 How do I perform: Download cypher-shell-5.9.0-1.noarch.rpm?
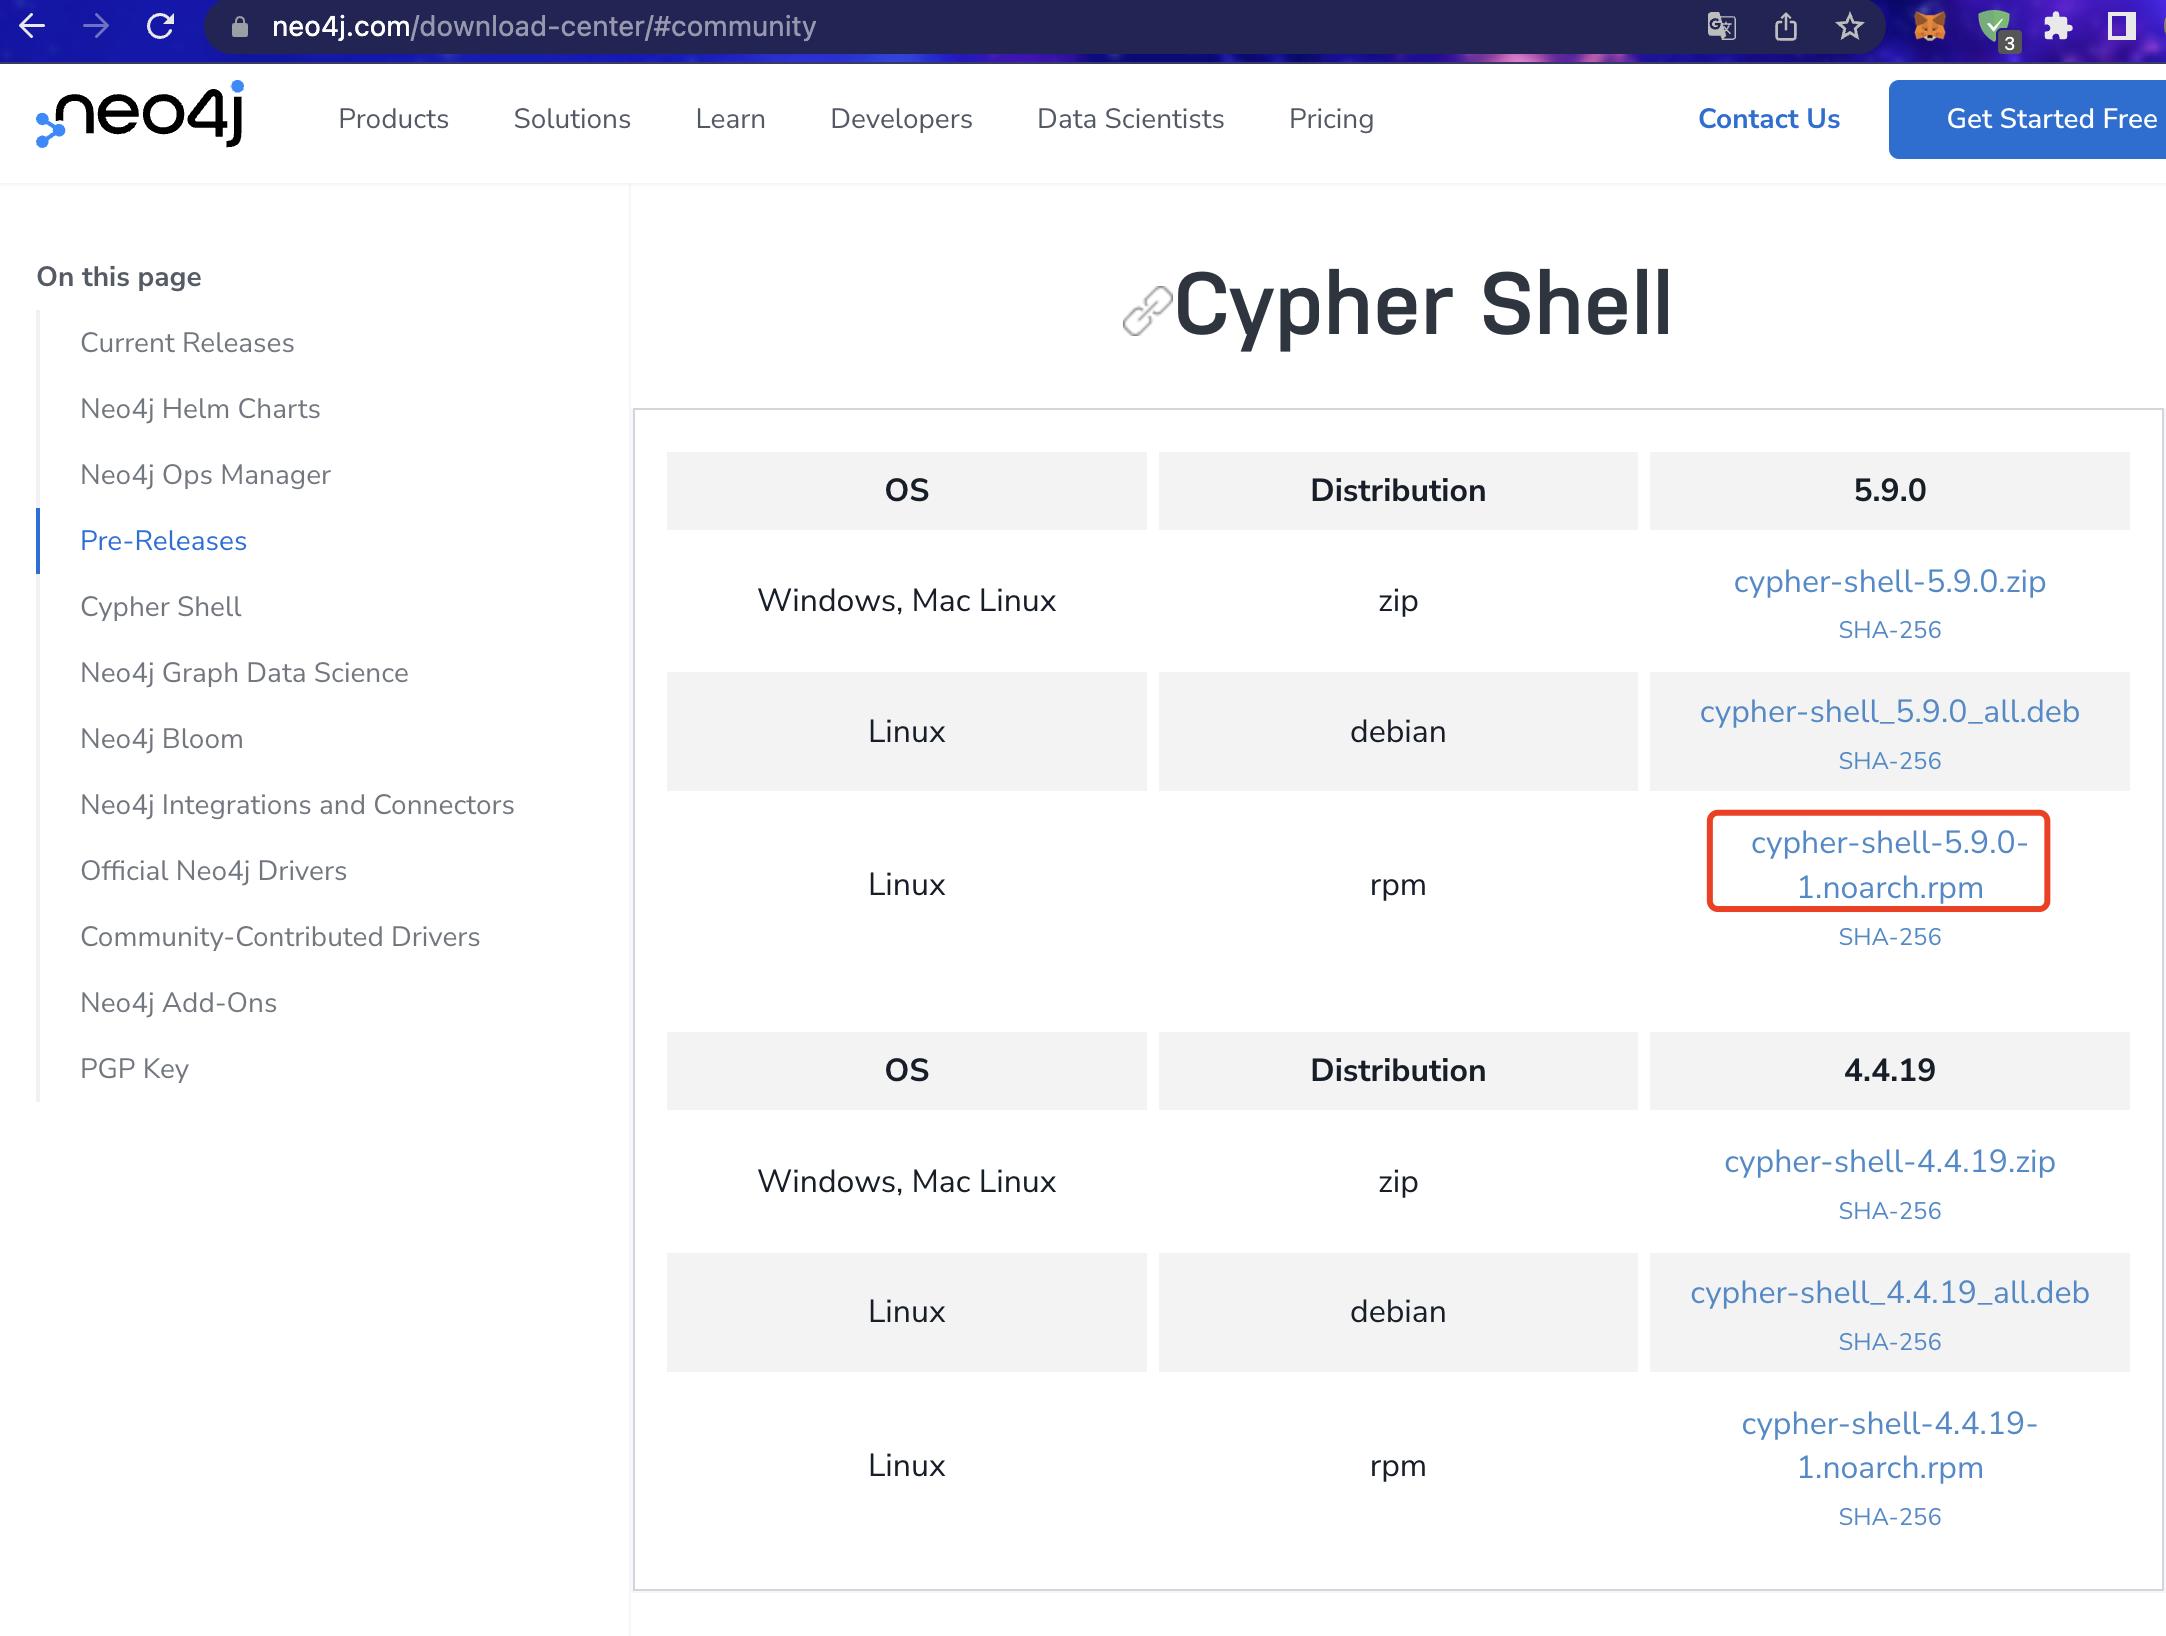coord(1889,864)
